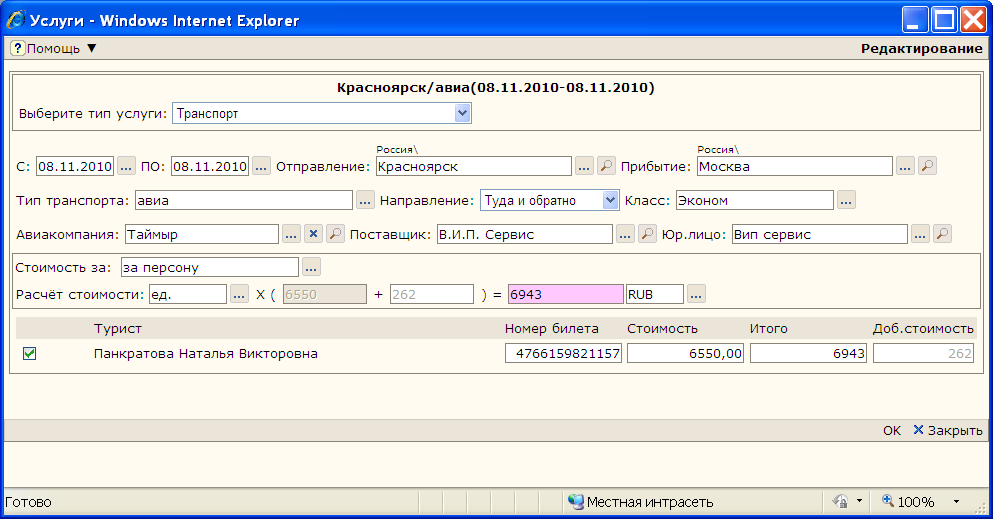Image resolution: width=993 pixels, height=519 pixels.
Task: Open ellipsis selector for Стоимость за
Action: coord(311,267)
